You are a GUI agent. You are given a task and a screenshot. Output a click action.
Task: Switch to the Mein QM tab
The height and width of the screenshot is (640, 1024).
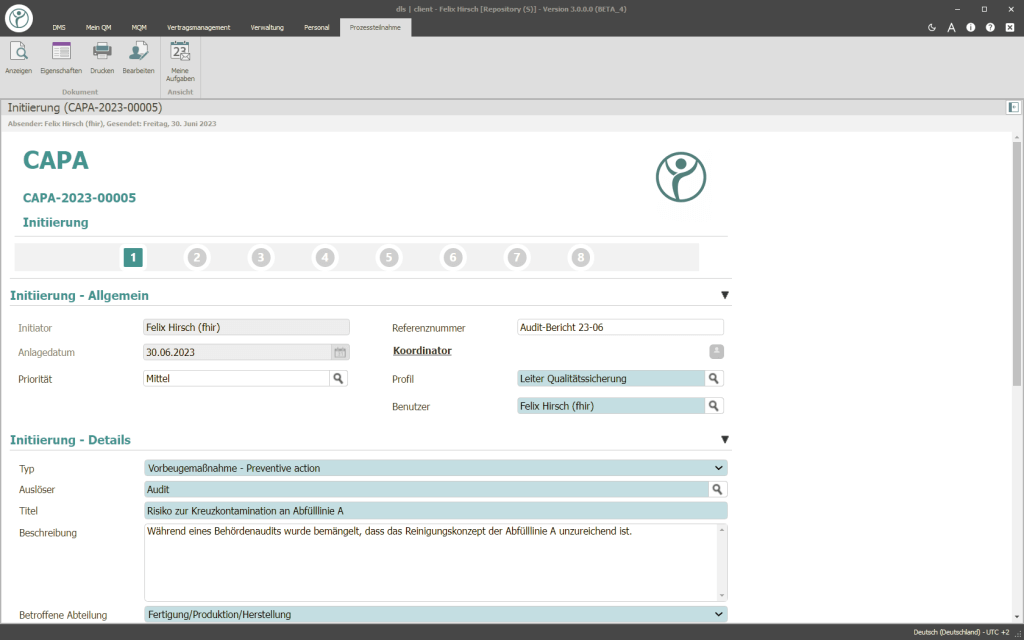click(x=98, y=27)
